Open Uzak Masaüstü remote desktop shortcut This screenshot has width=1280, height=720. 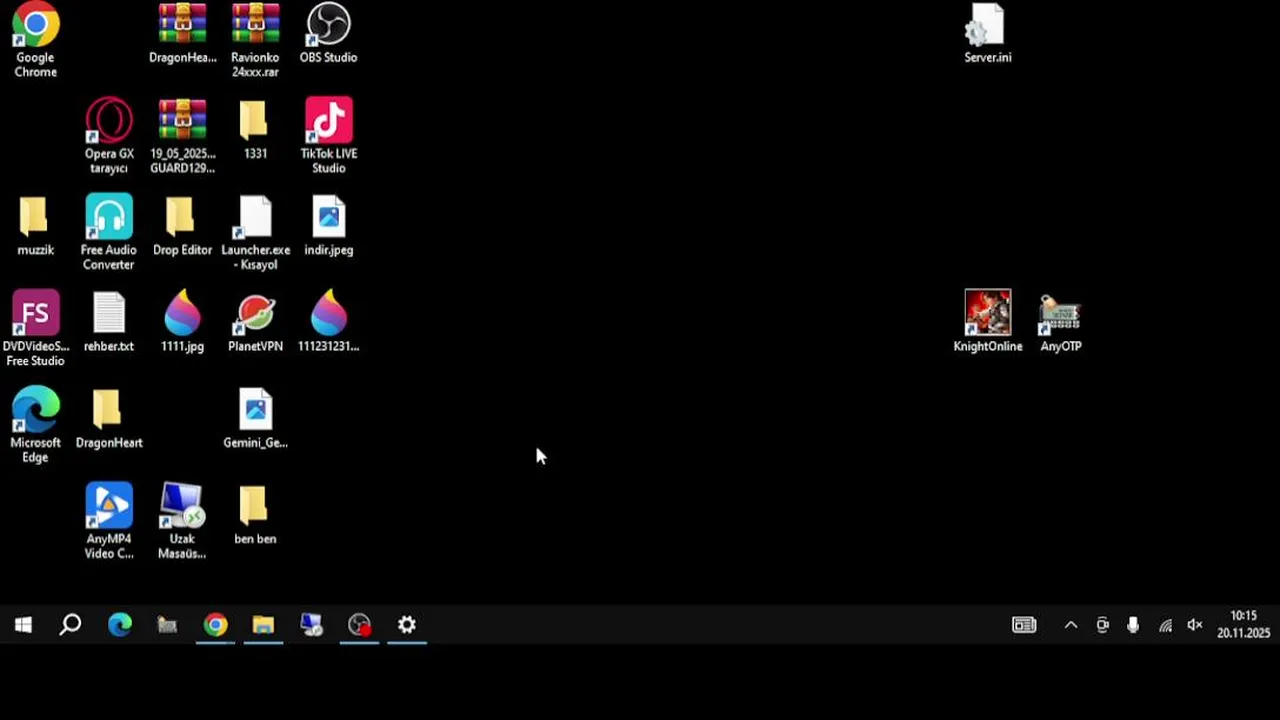182,521
